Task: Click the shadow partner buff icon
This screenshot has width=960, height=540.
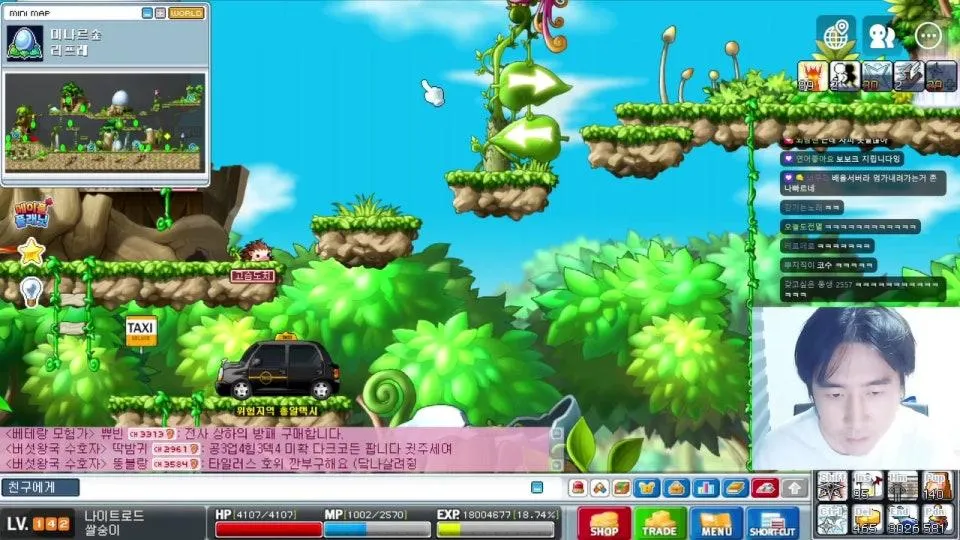Action: pyautogui.click(x=844, y=77)
